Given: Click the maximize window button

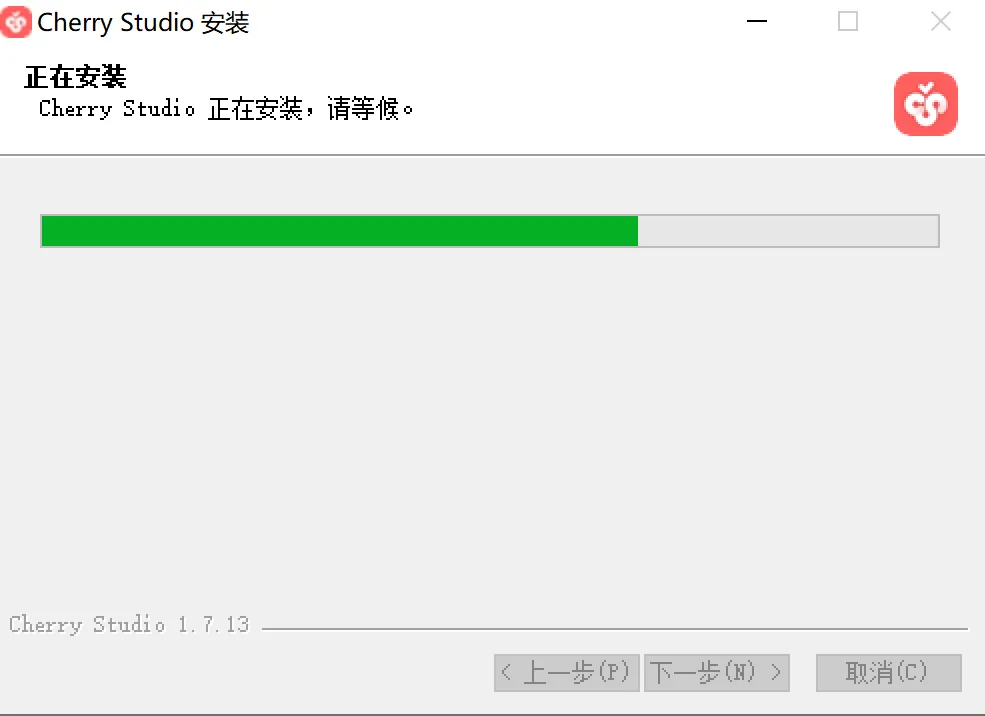Looking at the screenshot, I should [x=848, y=21].
